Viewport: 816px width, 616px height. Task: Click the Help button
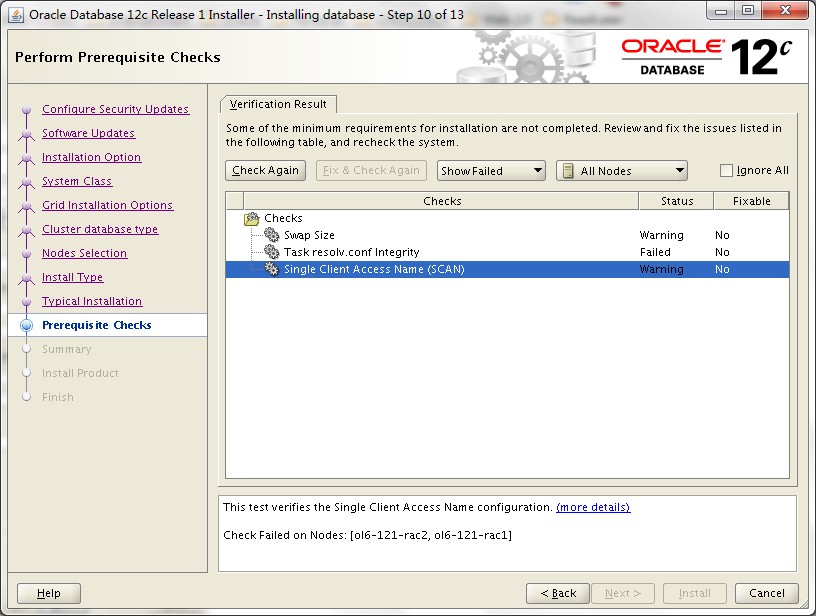click(49, 593)
